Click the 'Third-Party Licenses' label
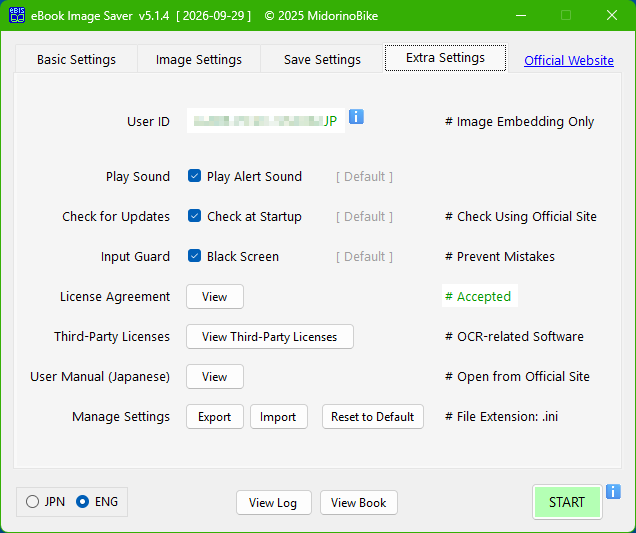Image resolution: width=636 pixels, height=533 pixels. pyautogui.click(x=112, y=336)
